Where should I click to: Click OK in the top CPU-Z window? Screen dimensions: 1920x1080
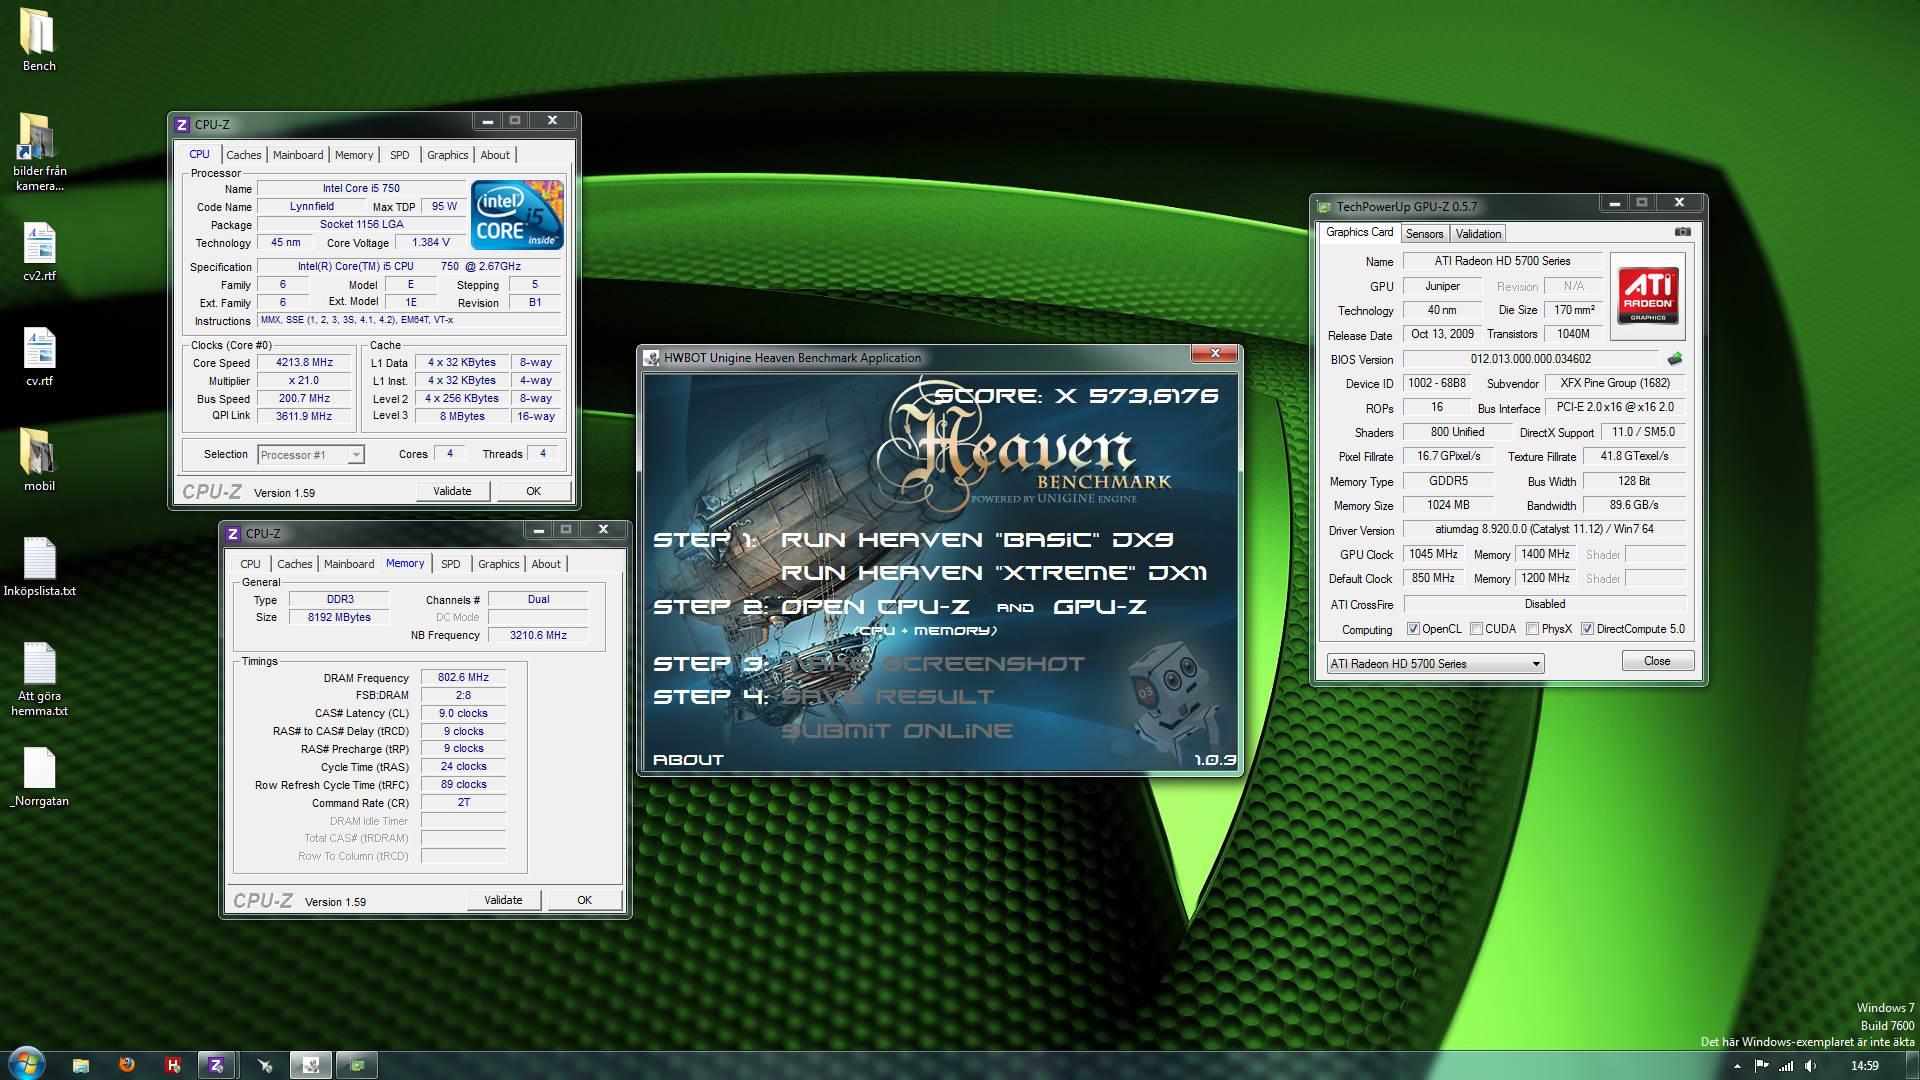[533, 491]
